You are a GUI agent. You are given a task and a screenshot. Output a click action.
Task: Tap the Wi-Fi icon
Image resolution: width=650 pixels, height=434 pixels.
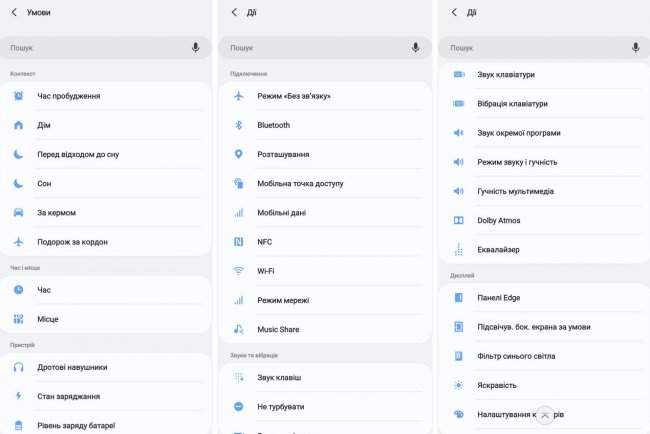point(238,271)
